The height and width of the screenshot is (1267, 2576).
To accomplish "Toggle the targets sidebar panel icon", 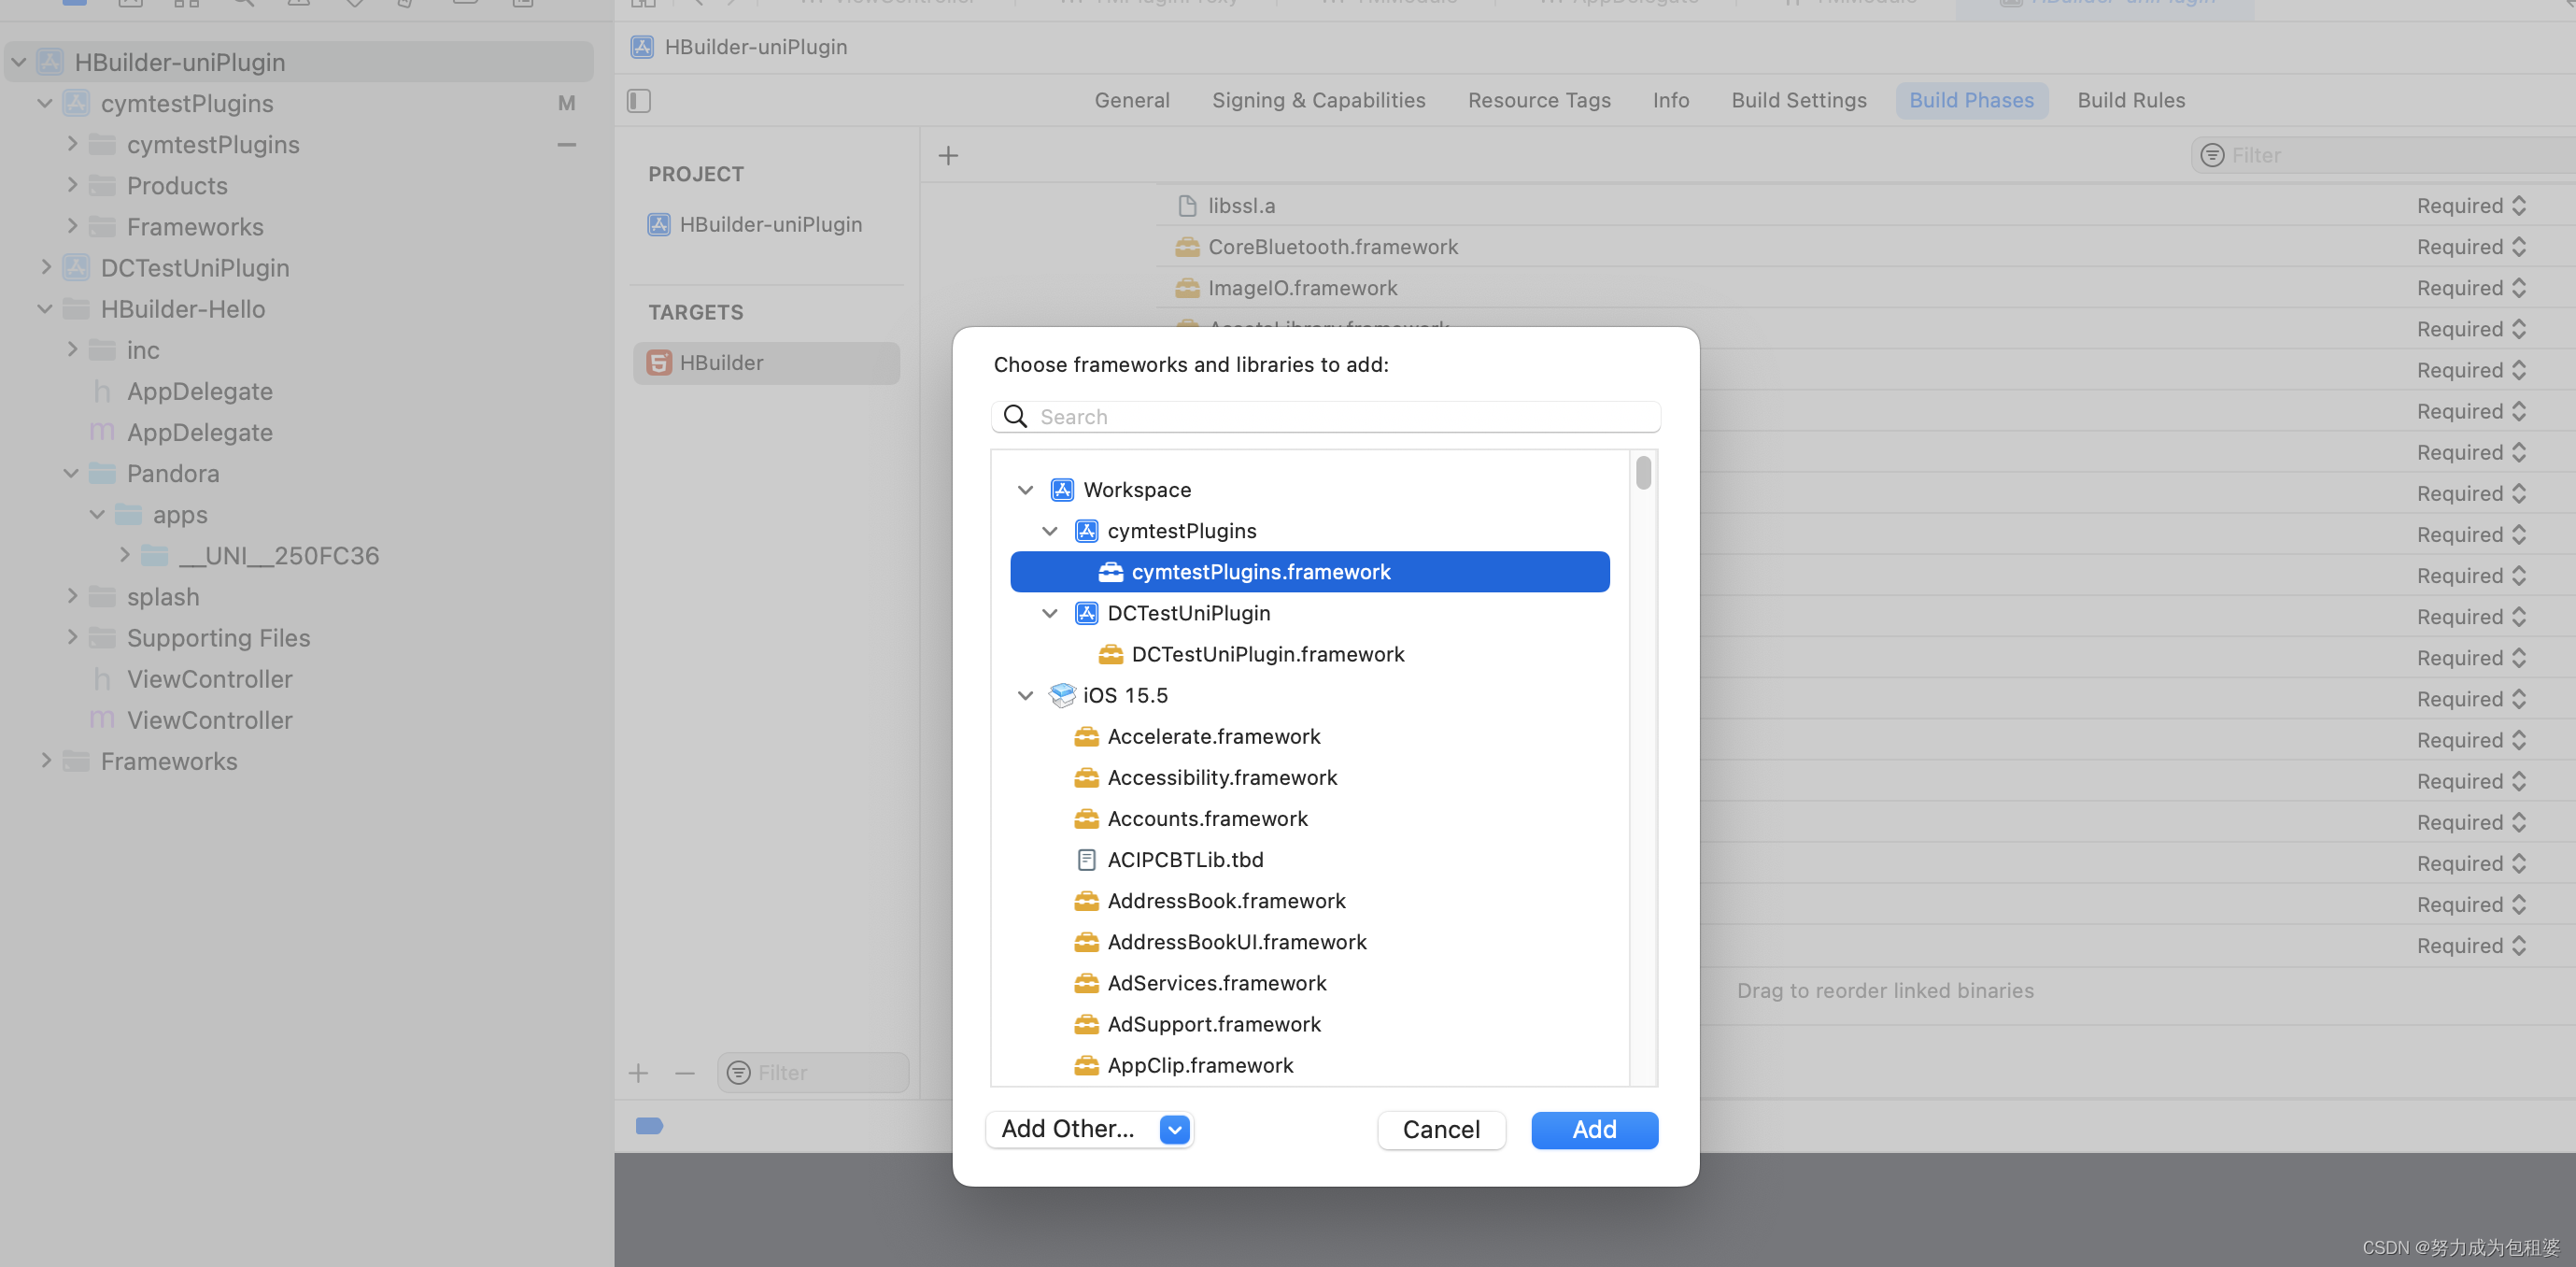I will pyautogui.click(x=639, y=101).
